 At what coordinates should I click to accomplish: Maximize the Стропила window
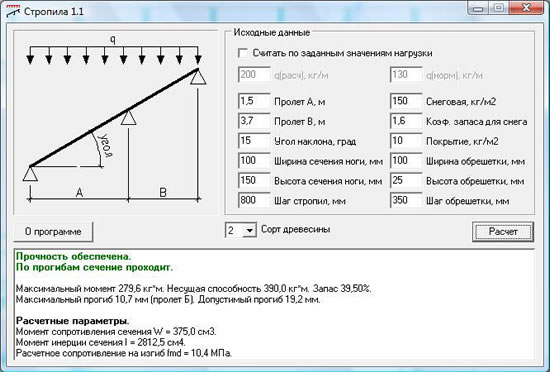click(x=498, y=8)
